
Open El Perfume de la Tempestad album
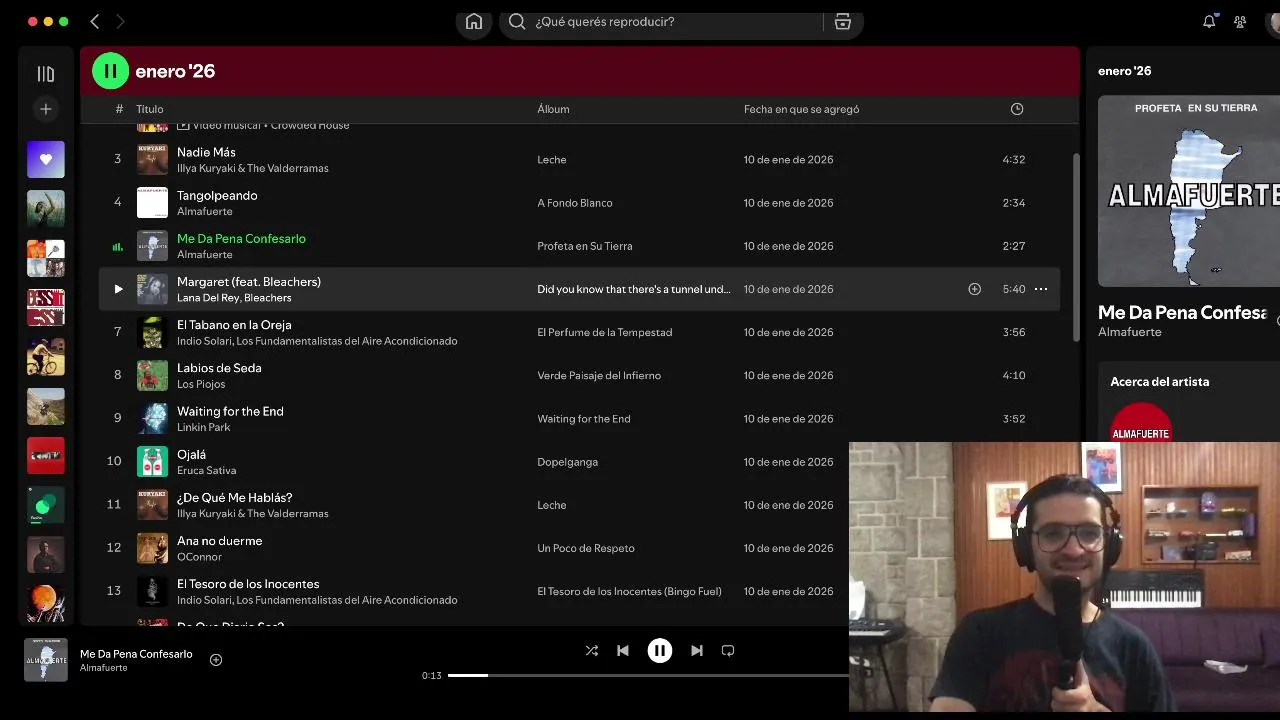pyautogui.click(x=605, y=332)
